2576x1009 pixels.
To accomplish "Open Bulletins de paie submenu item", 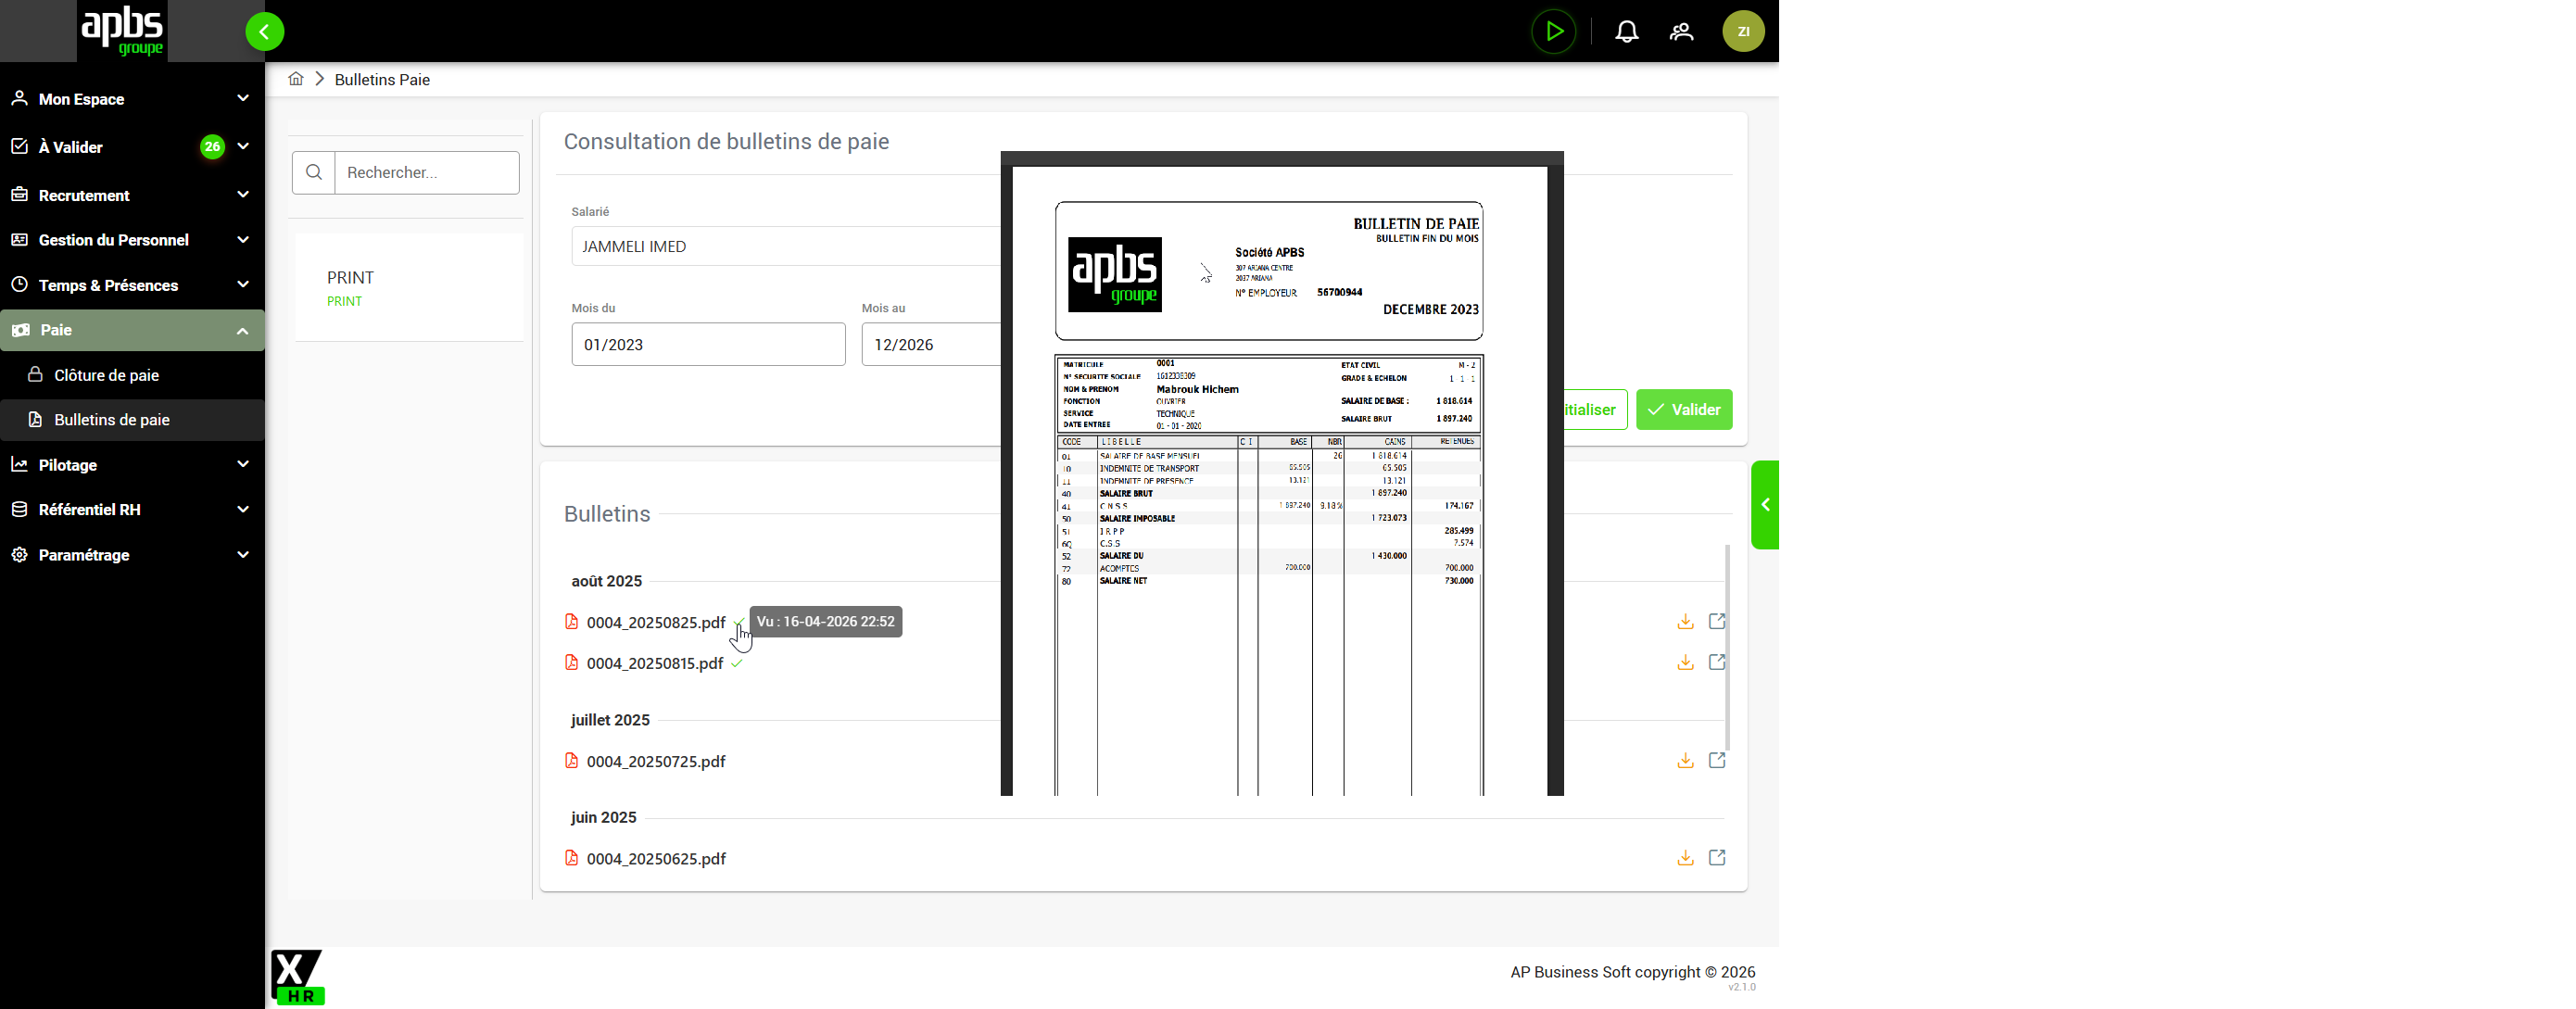I will click(x=132, y=420).
